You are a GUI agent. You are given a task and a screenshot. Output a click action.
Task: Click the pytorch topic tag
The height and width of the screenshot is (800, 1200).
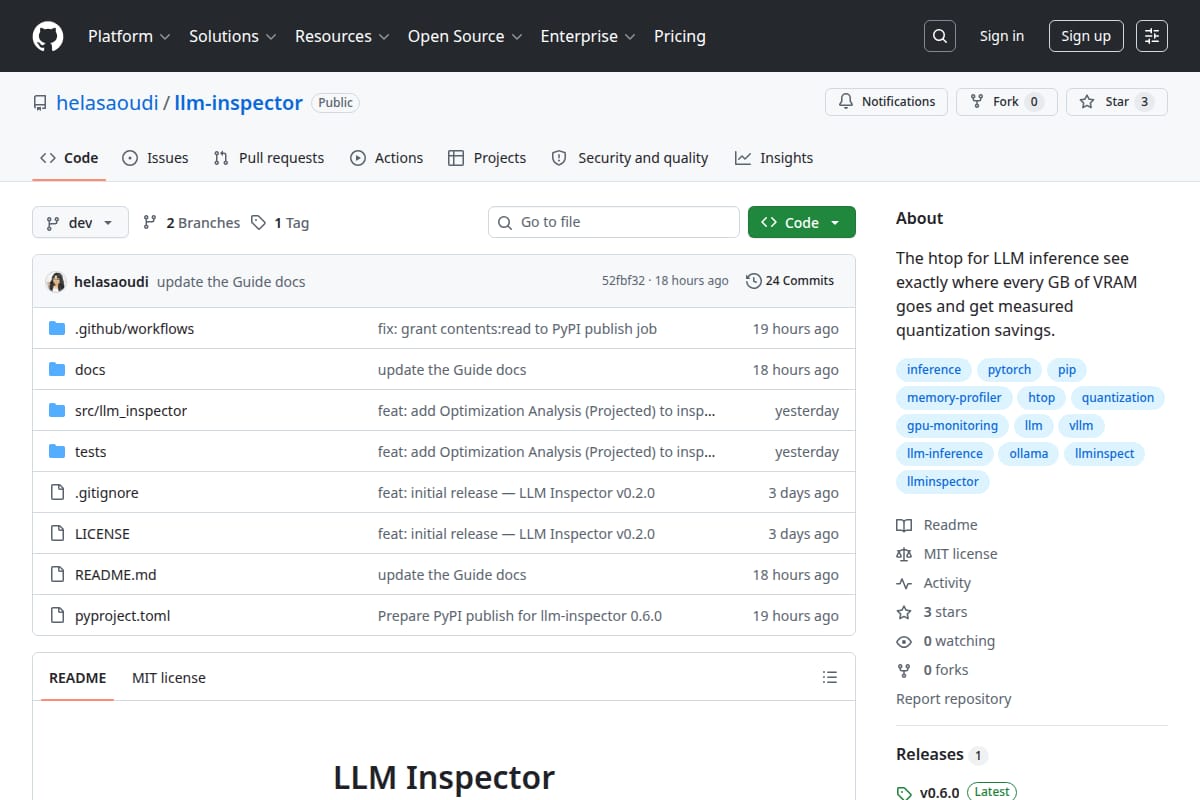1009,370
